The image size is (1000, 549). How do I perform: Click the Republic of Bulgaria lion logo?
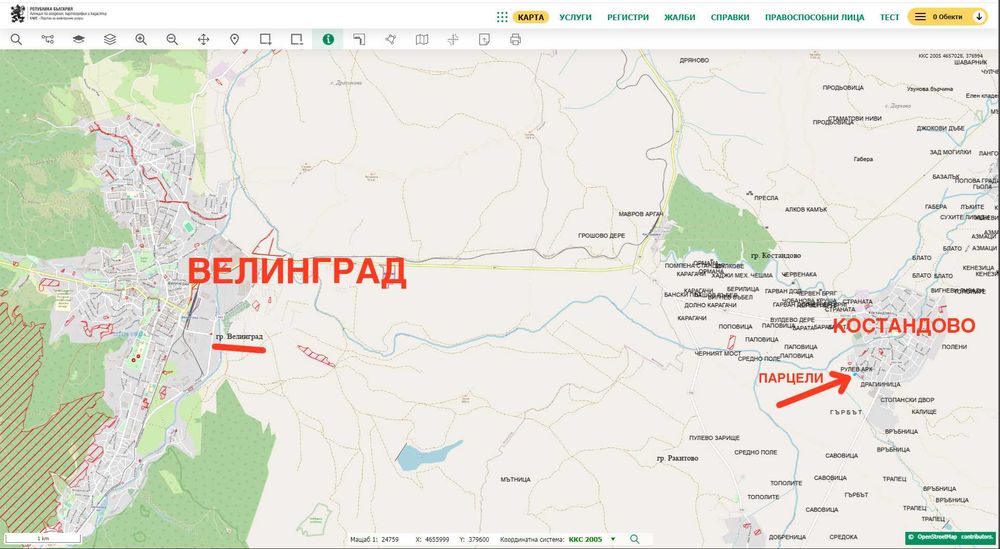(x=18, y=13)
